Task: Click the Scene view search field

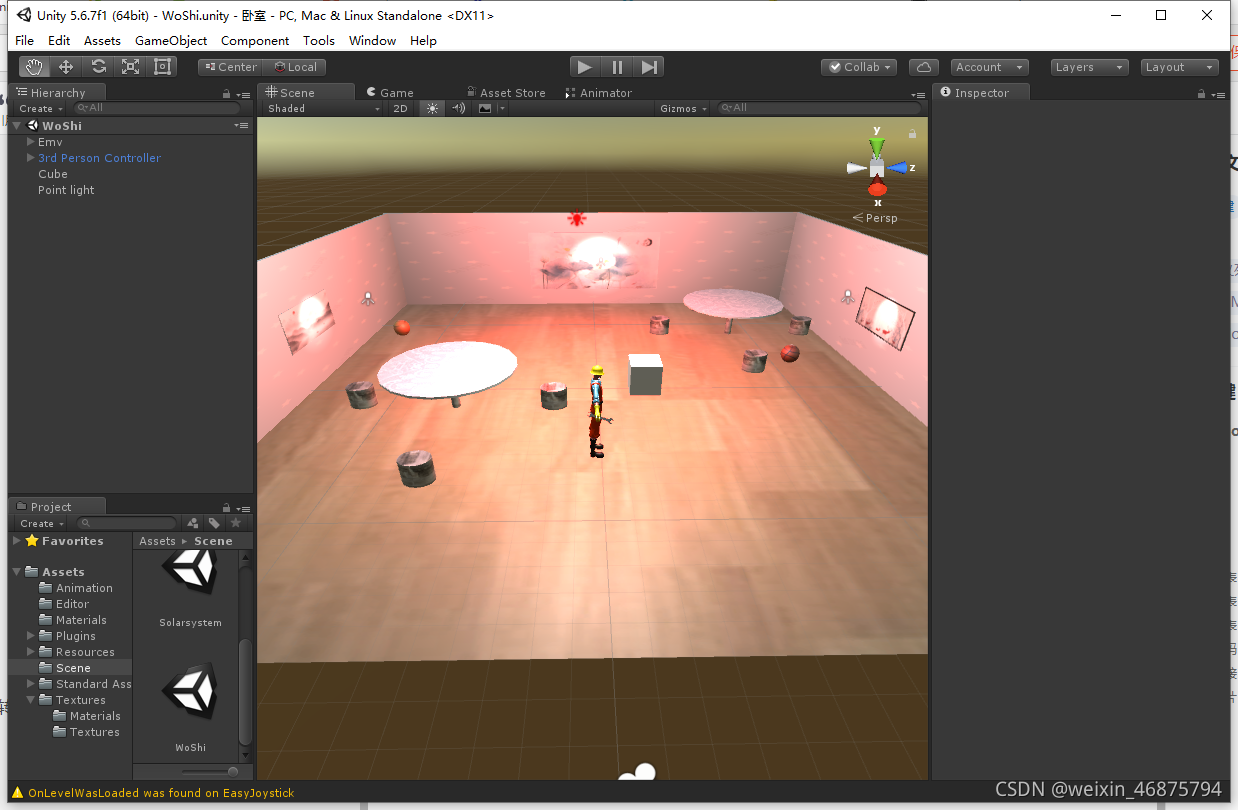Action: coord(818,108)
